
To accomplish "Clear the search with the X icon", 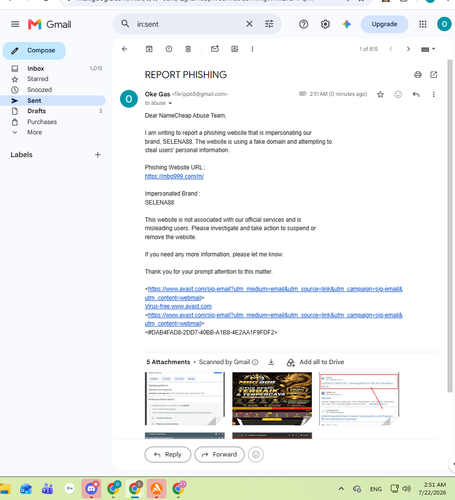I will (249, 24).
